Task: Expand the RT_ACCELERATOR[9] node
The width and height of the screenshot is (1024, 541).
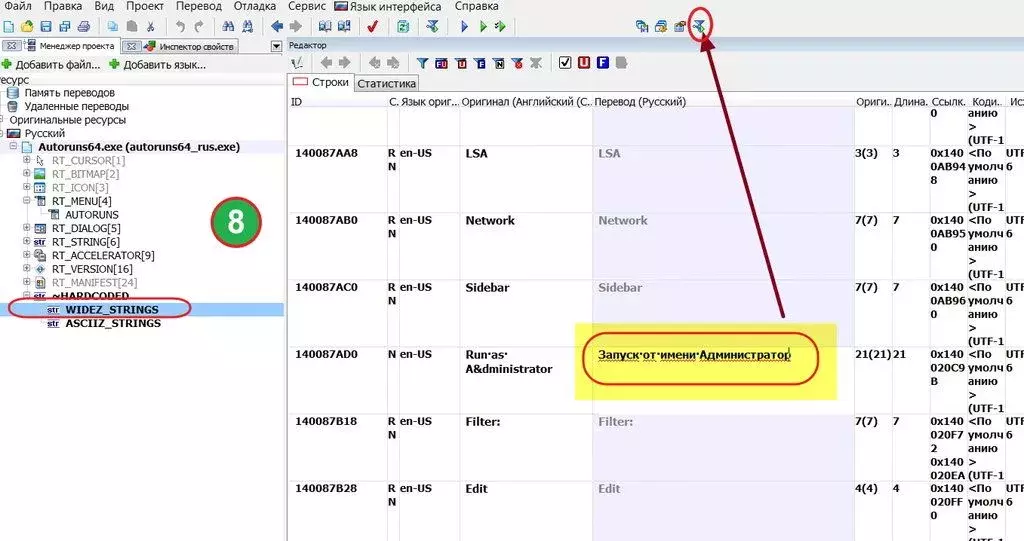Action: (27, 255)
